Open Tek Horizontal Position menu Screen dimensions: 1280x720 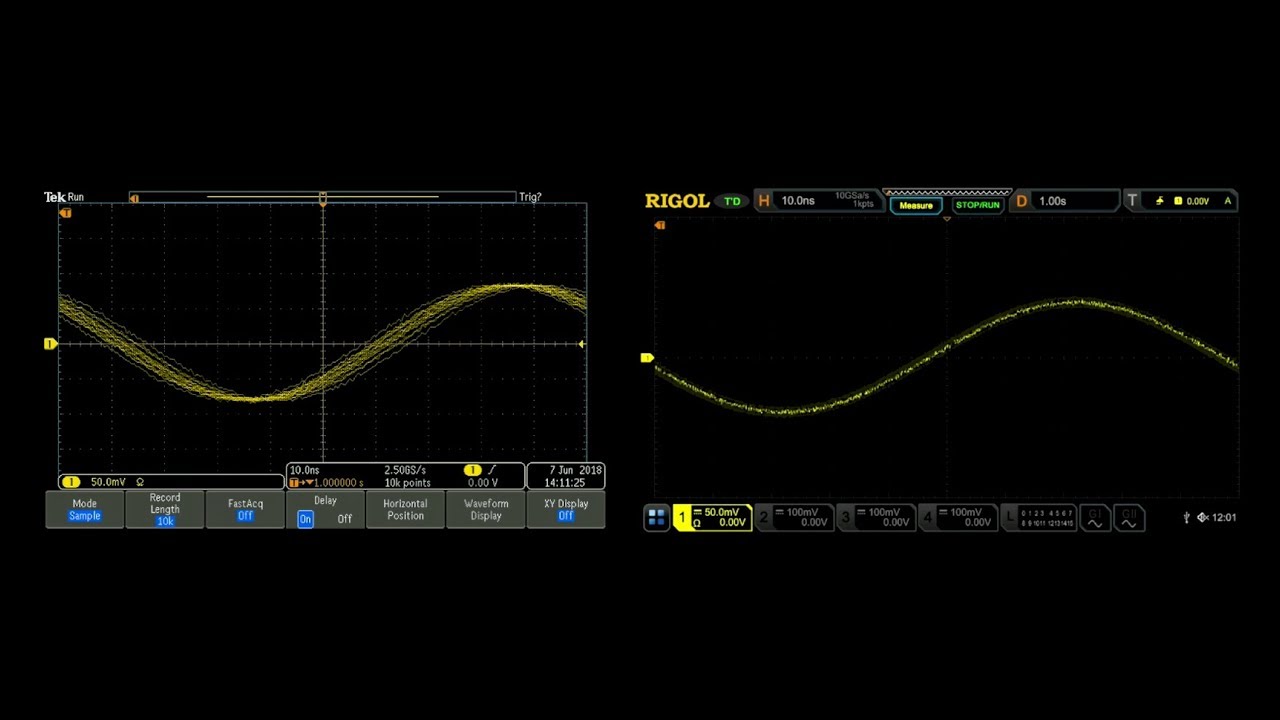tap(405, 510)
